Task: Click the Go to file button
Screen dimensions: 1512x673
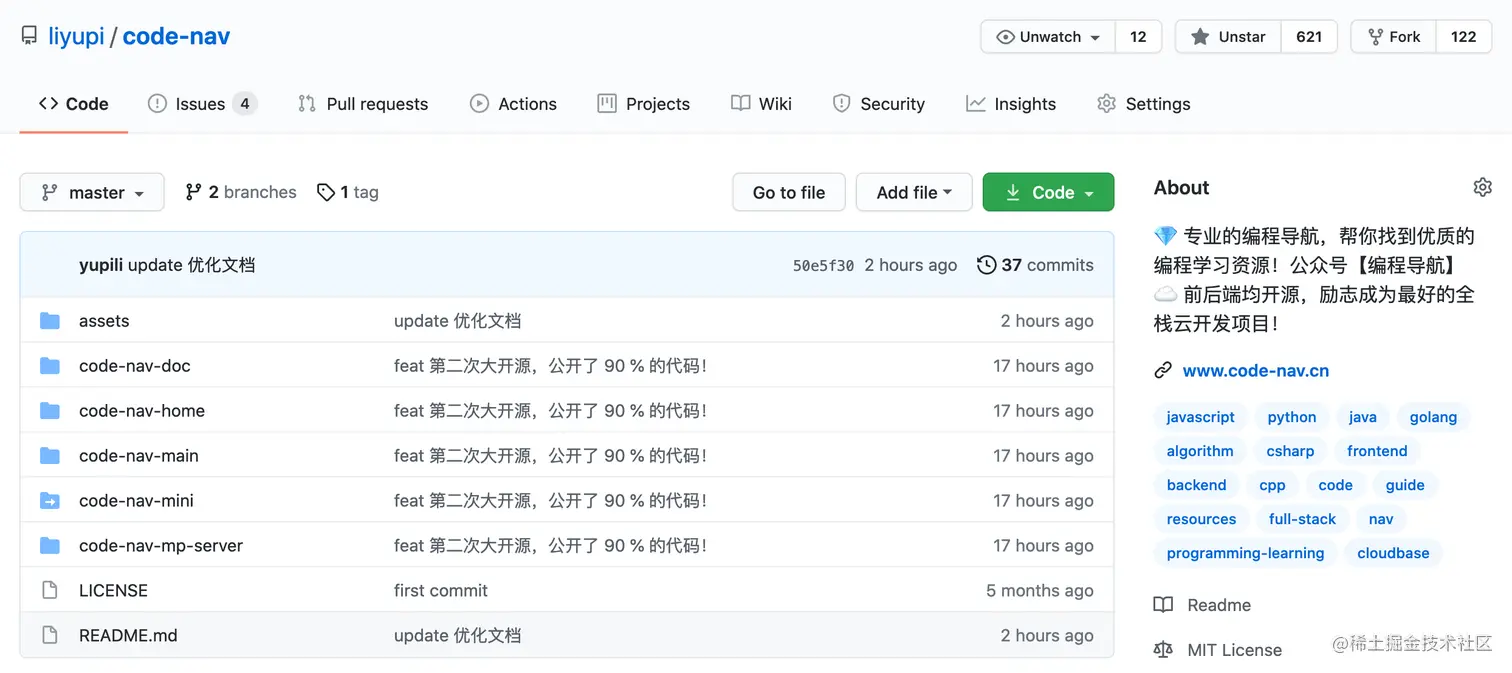Action: [789, 192]
